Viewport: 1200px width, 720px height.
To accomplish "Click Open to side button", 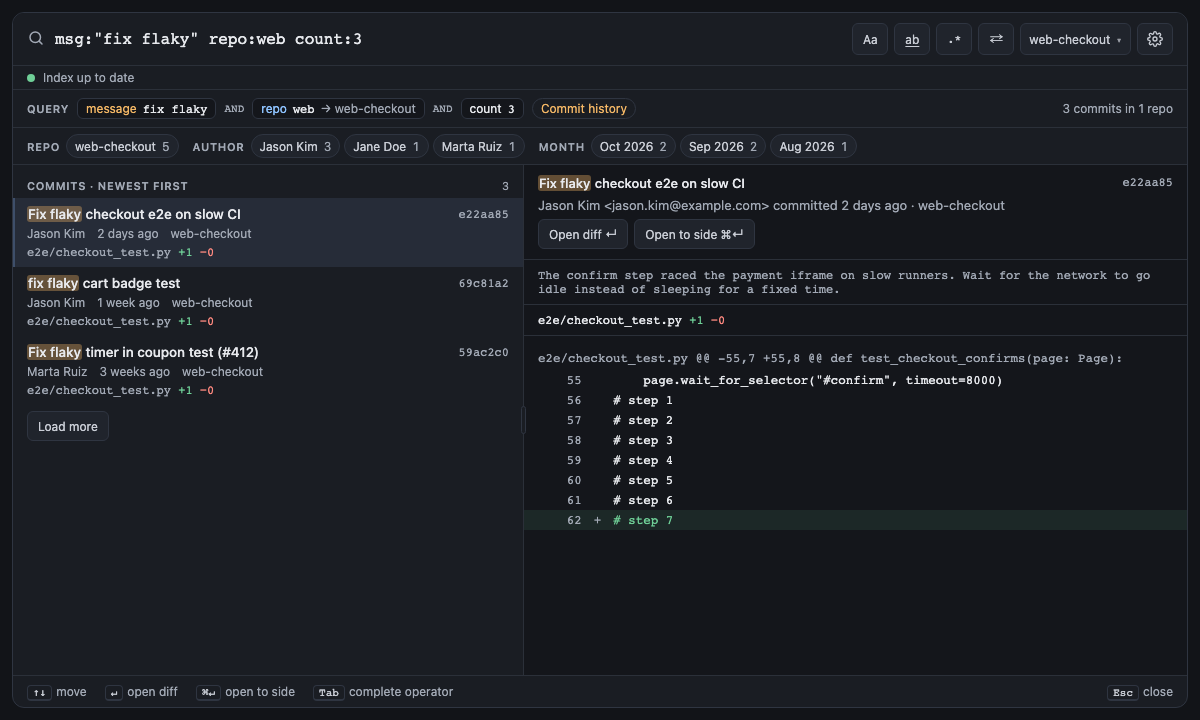I will click(695, 234).
